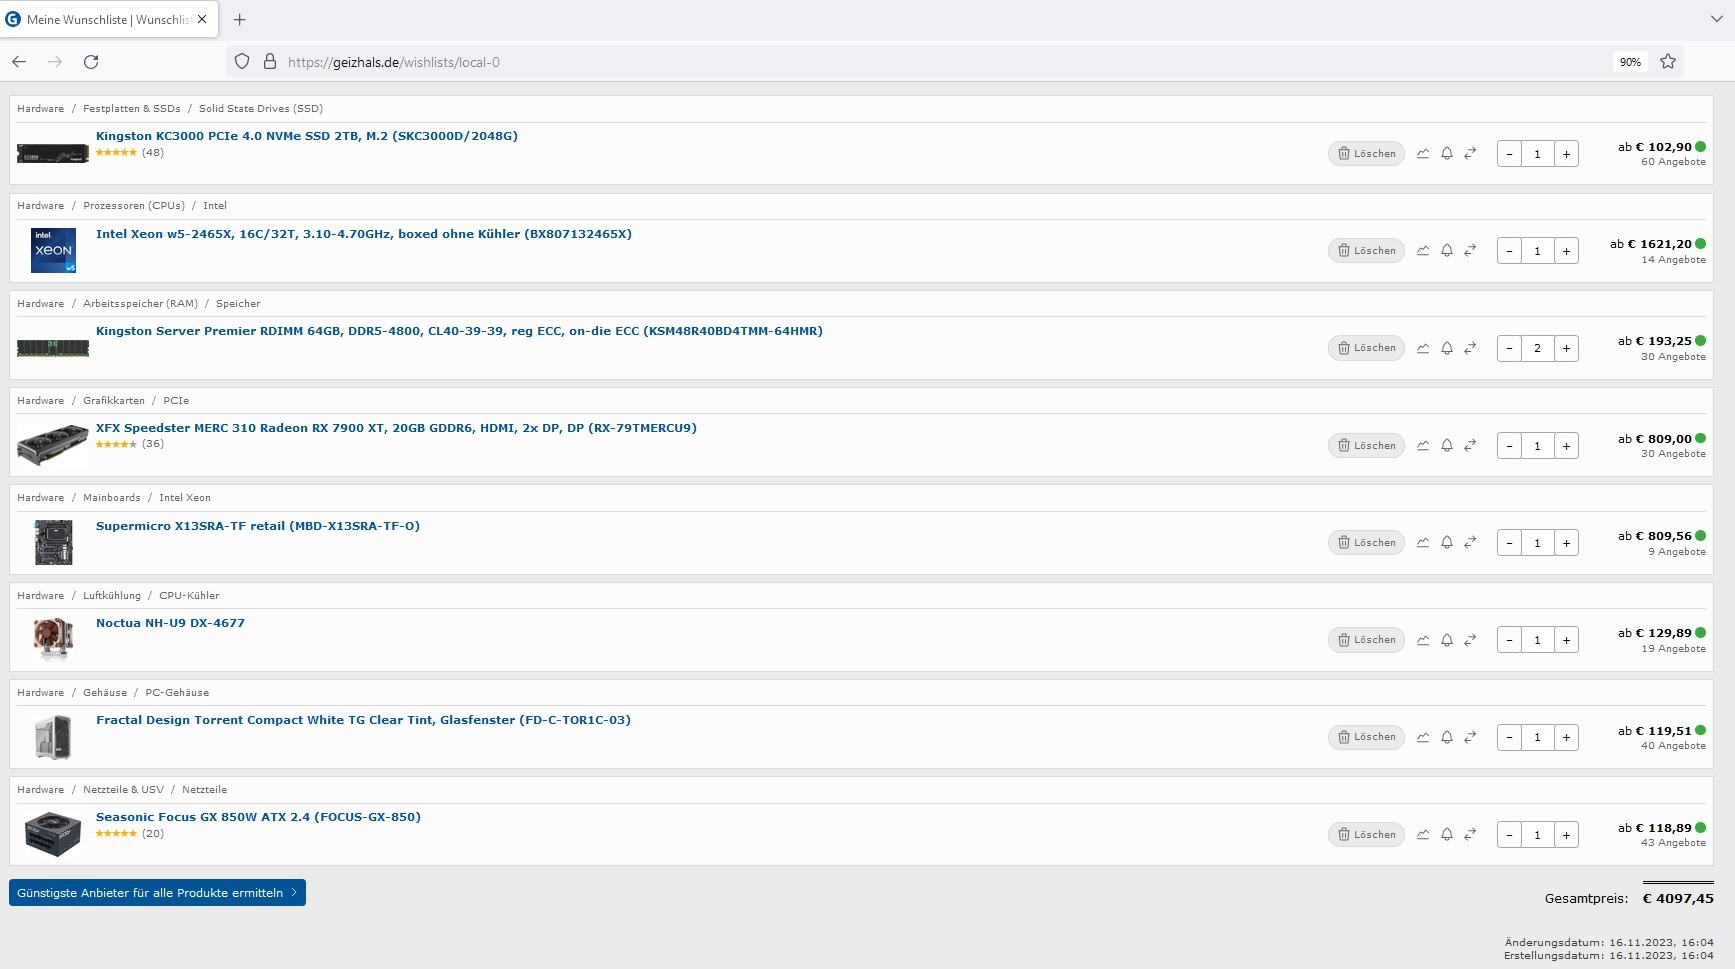Open Intel Xeon w5-2465X product link
The image size is (1735, 969).
coord(364,234)
